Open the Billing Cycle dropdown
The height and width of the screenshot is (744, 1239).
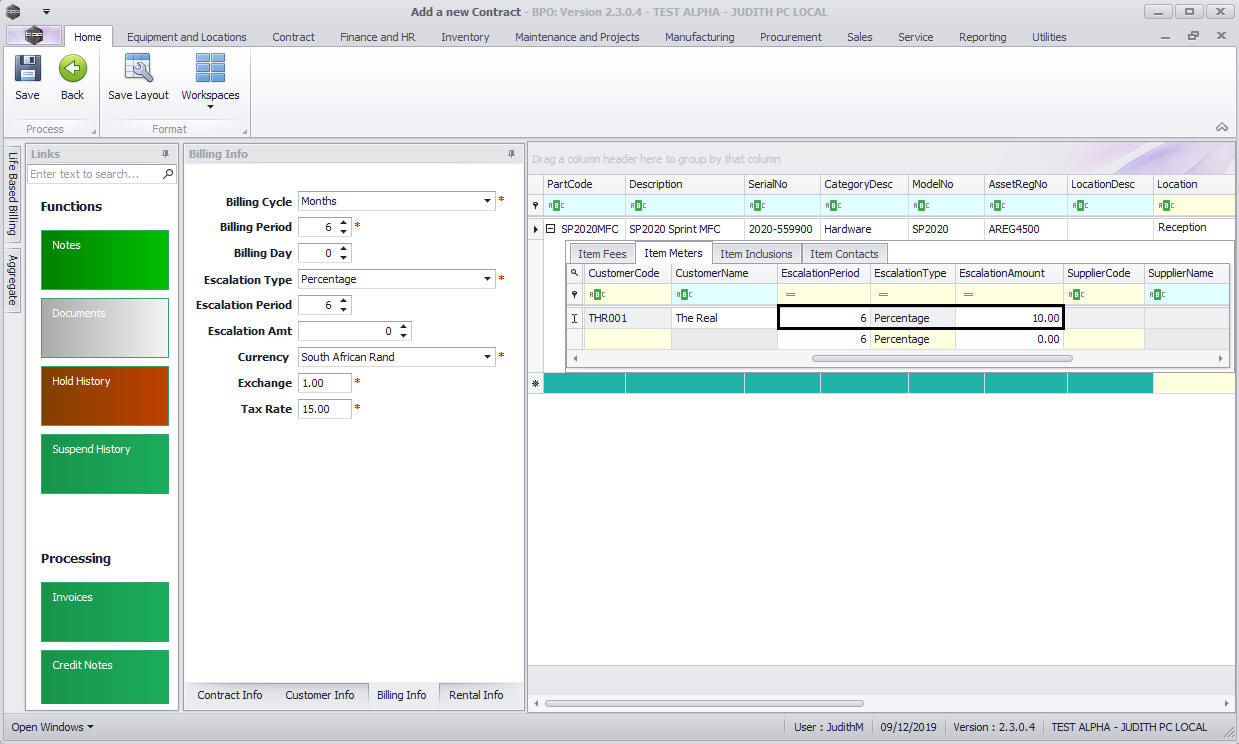tap(487, 201)
